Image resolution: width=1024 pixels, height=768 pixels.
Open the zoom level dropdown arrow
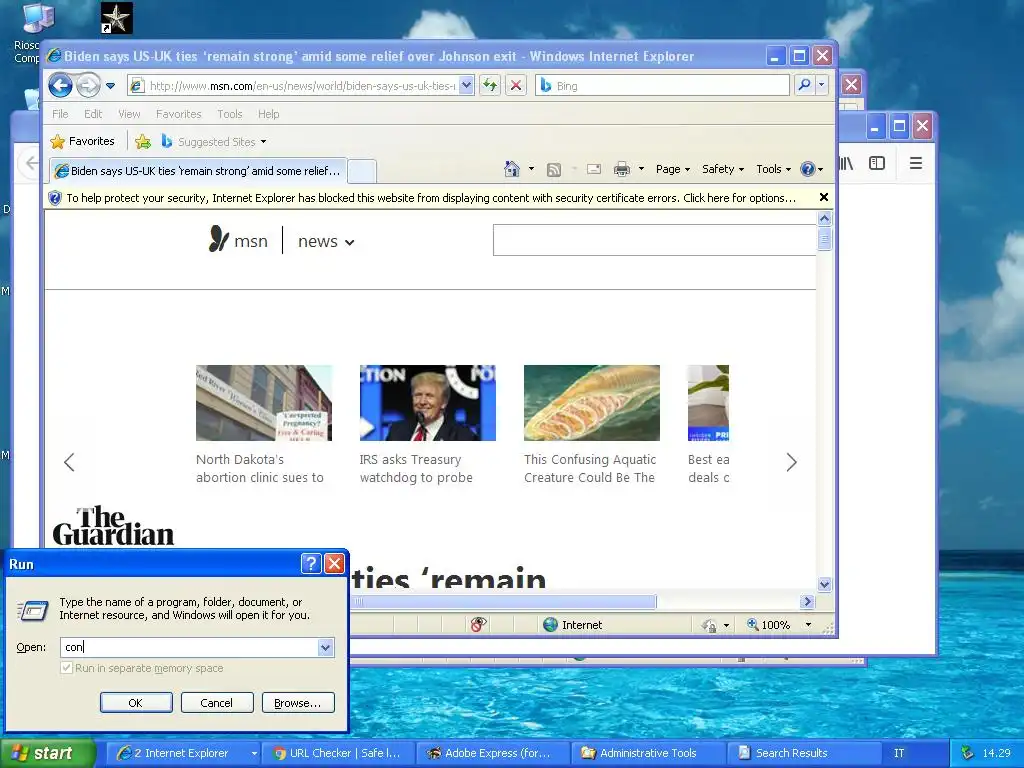(x=808, y=625)
